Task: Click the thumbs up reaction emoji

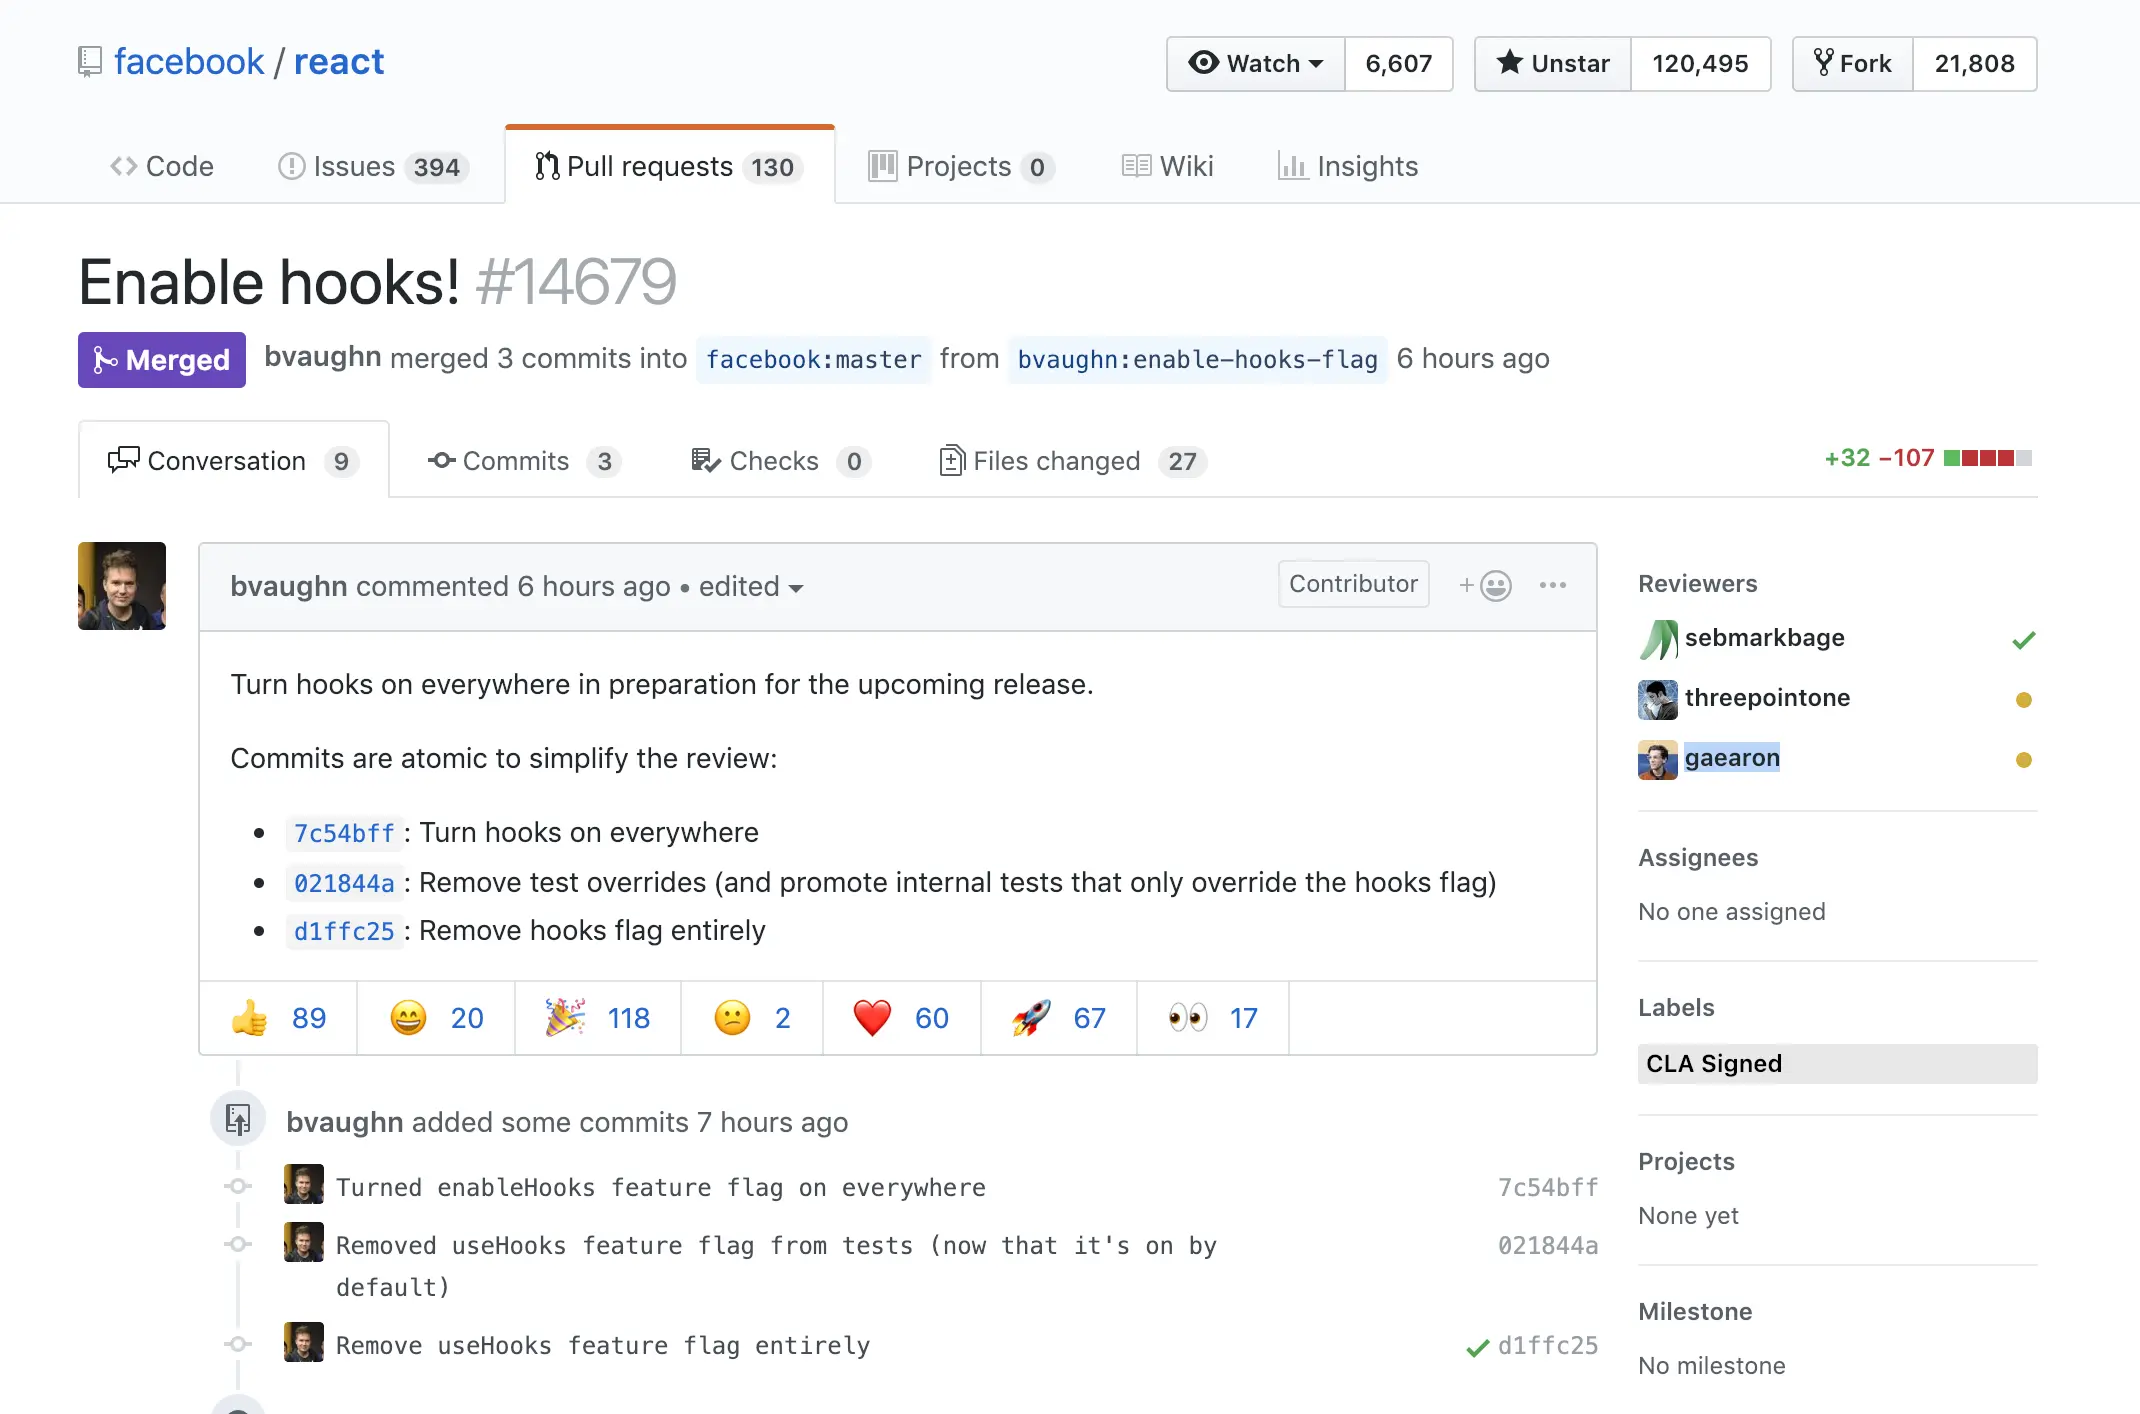Action: (250, 1018)
